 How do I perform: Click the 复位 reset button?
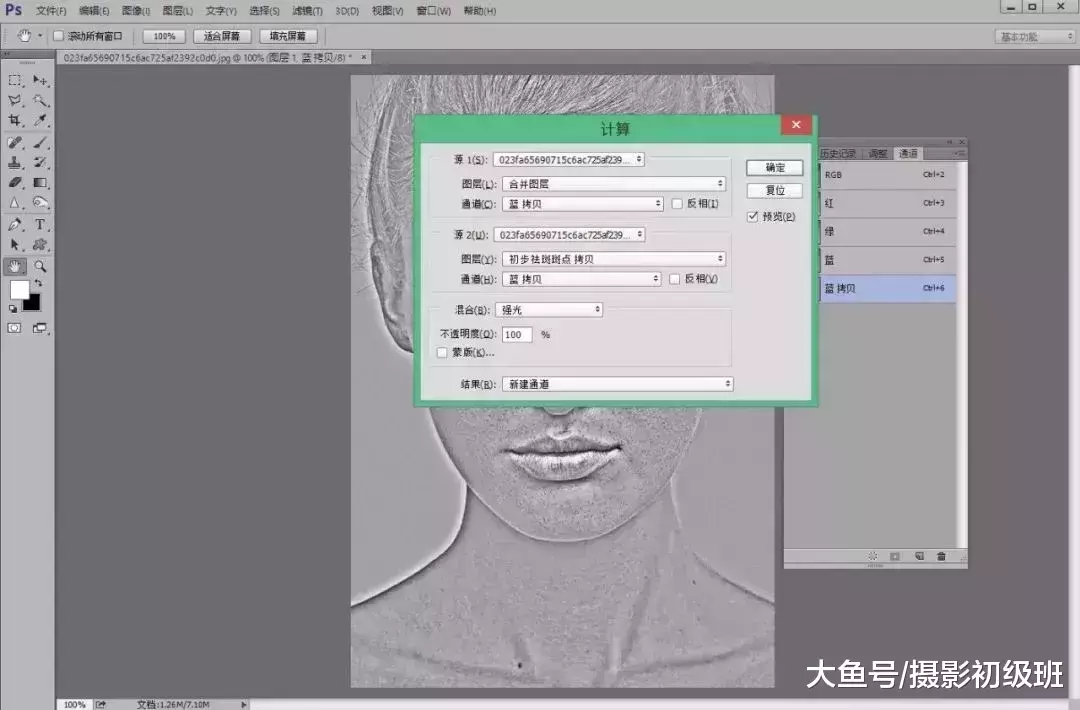click(x=773, y=190)
